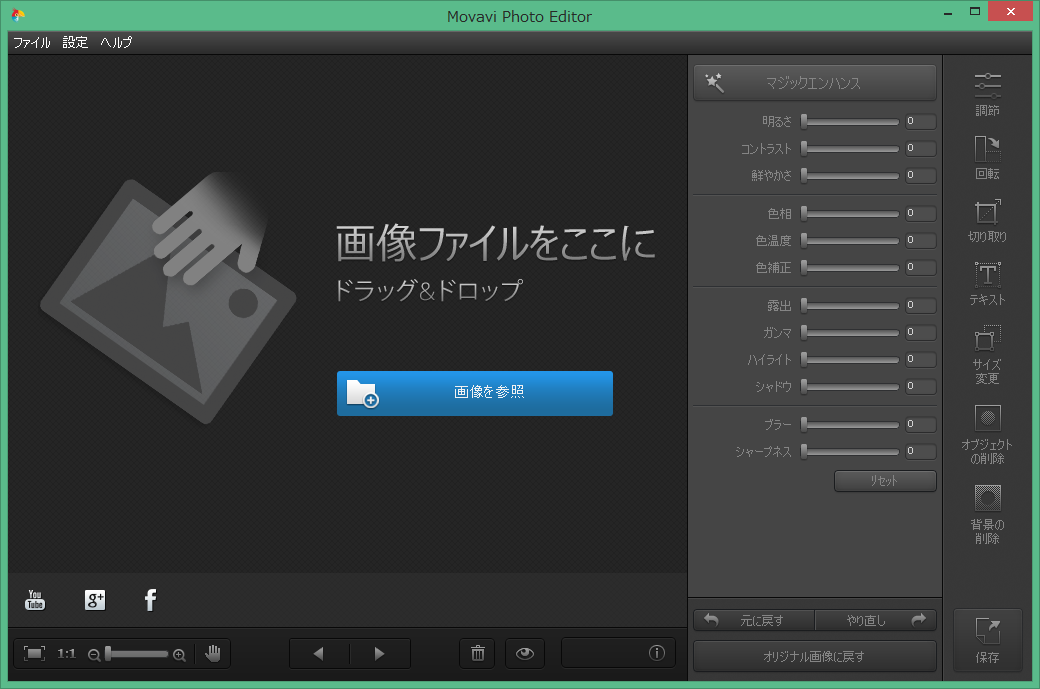Viewport: 1040px width, 689px height.
Task: Toggle fit-to-screen view icon
Action: point(34,653)
